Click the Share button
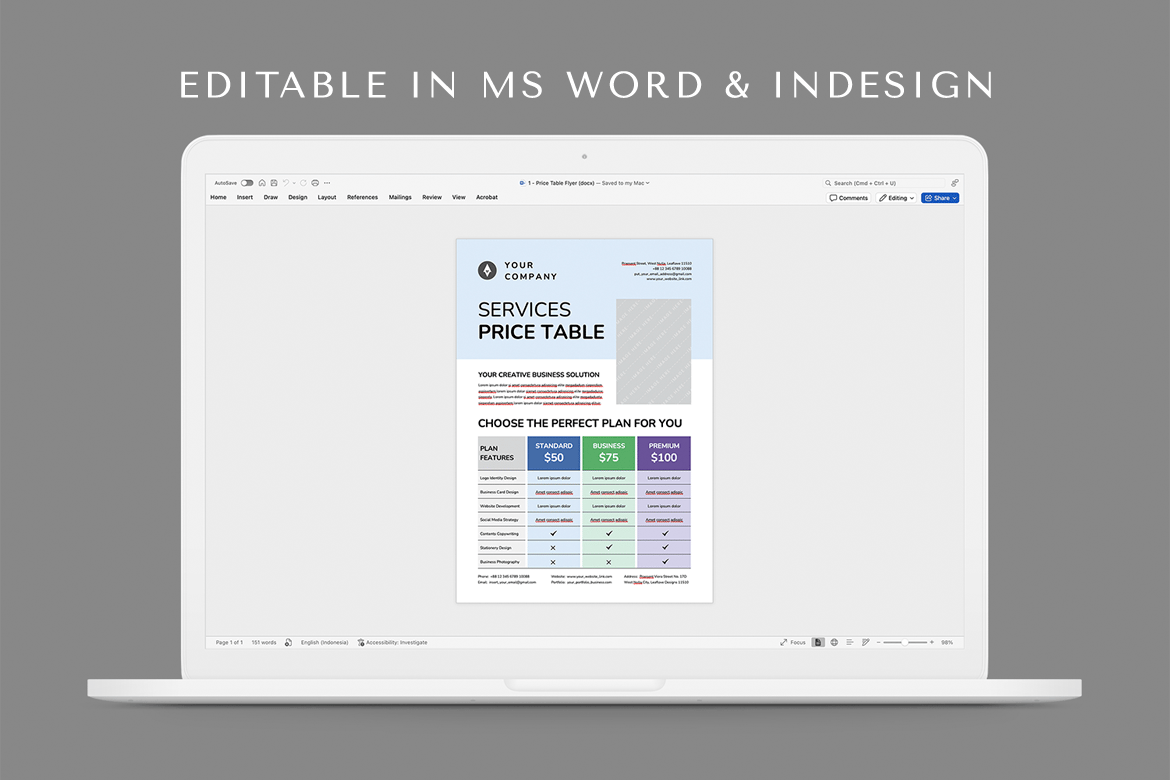The image size is (1170, 780). 940,198
